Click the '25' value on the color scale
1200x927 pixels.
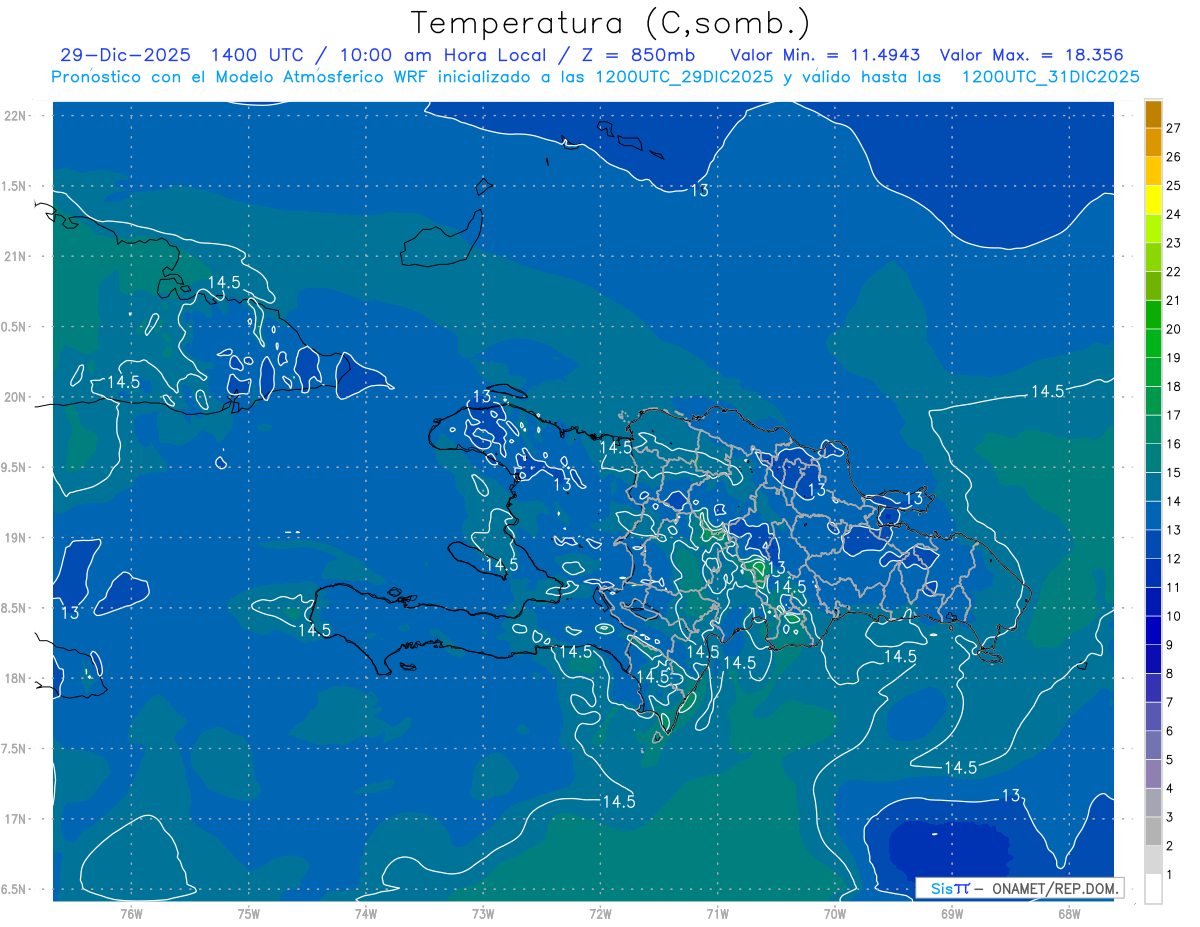tap(1173, 185)
